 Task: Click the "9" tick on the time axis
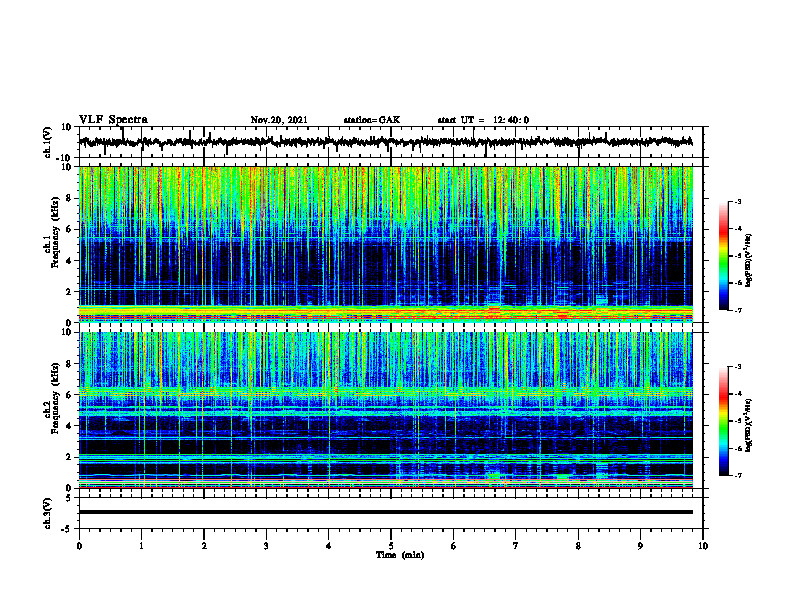[640, 546]
